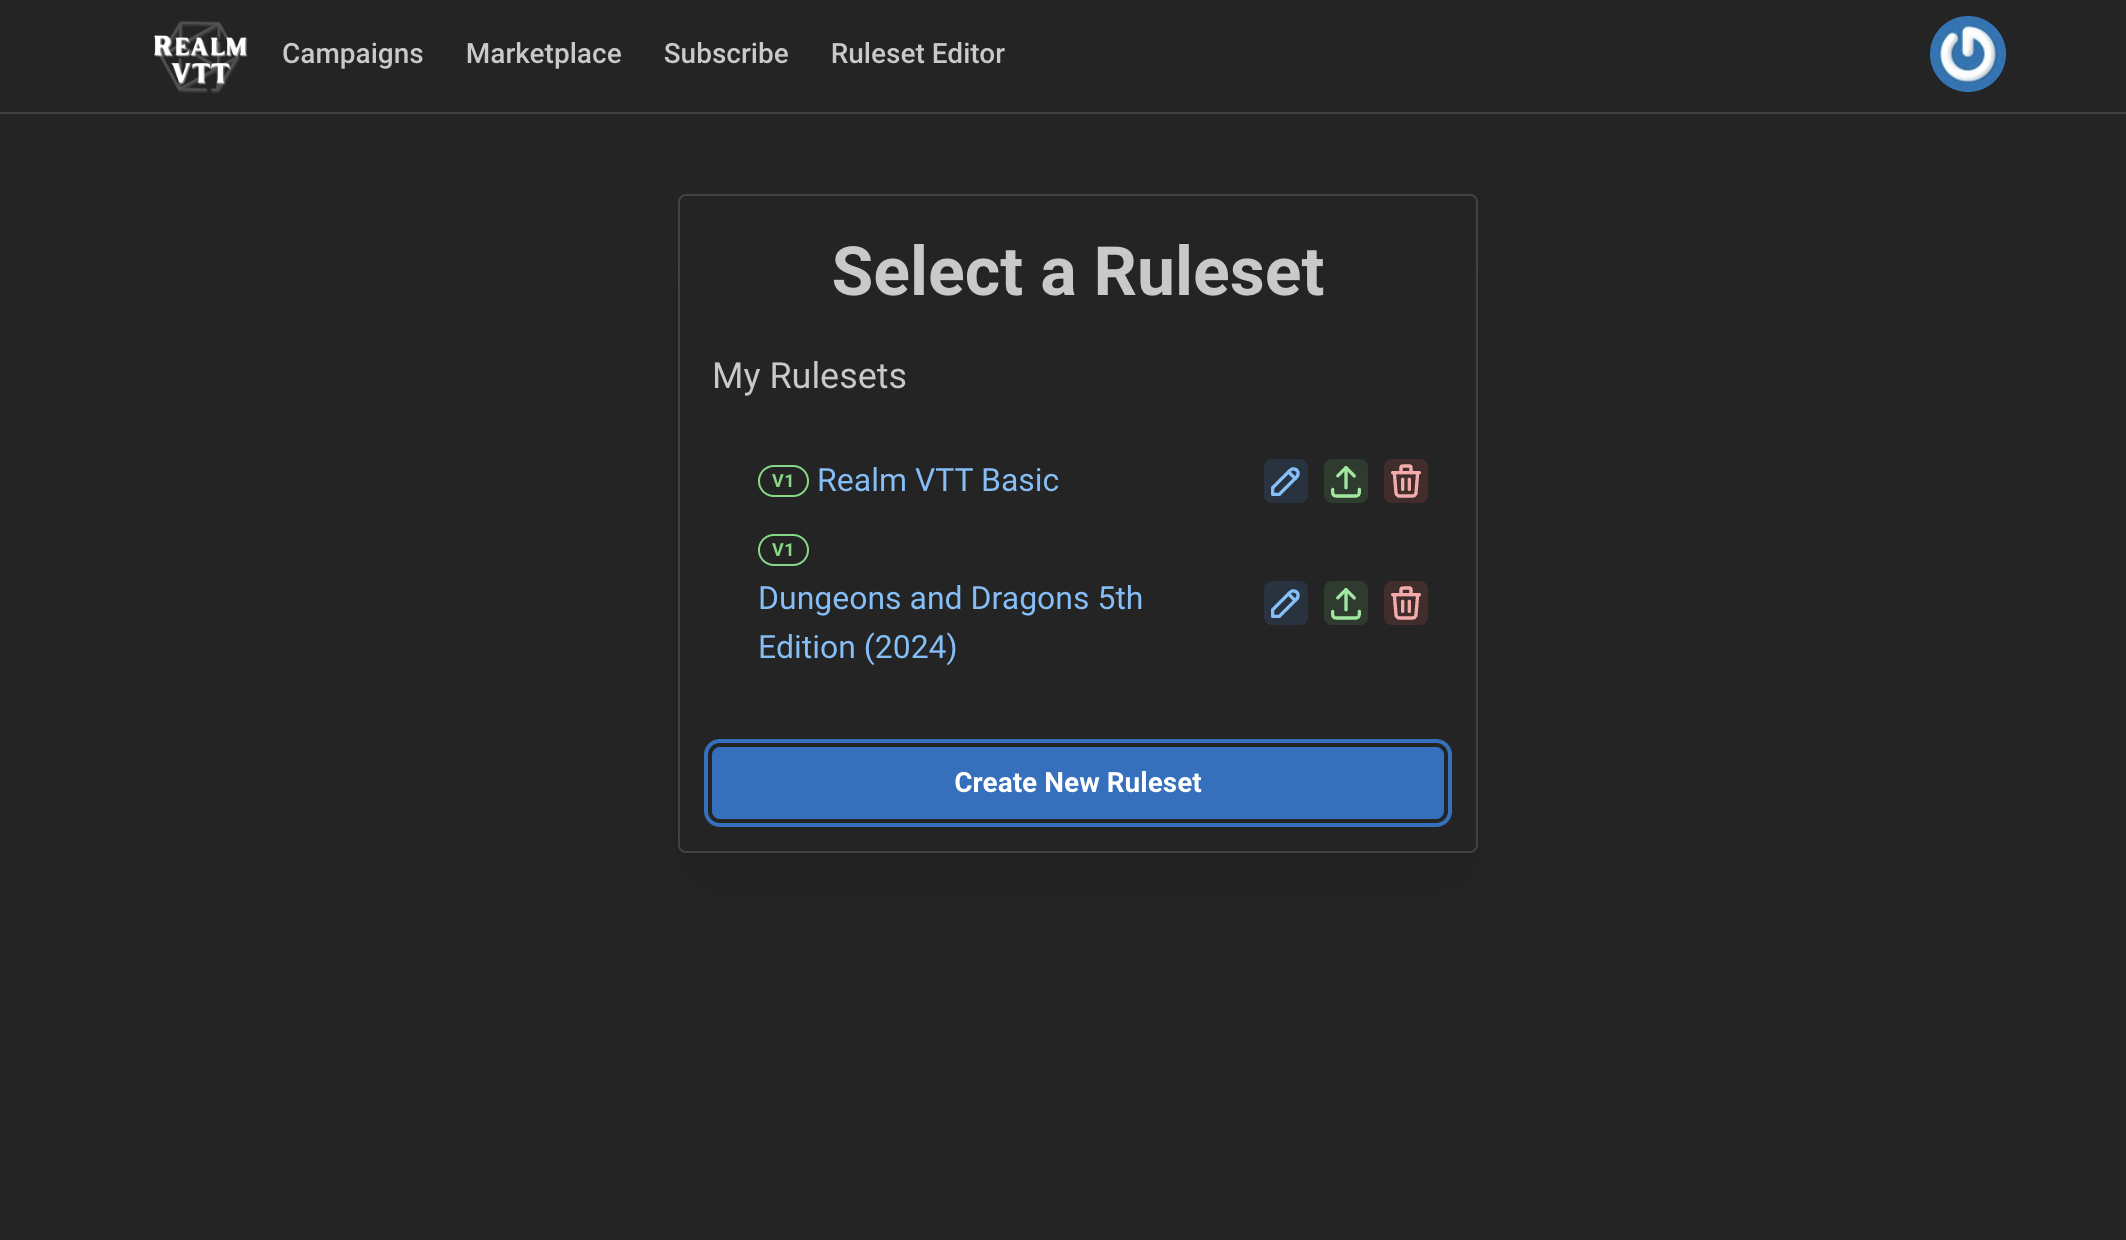Screen dimensions: 2126x1240
Task: Open the pencil editor for Dungeons and Dragons 5th Edition
Action: tap(1285, 603)
